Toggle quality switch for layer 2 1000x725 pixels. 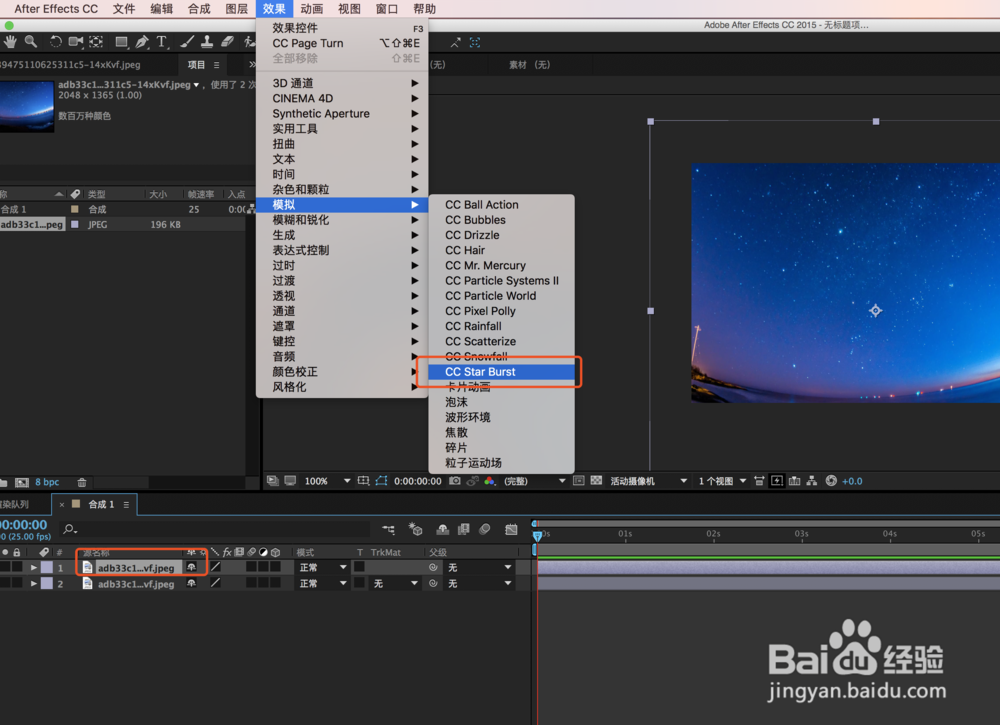216,583
